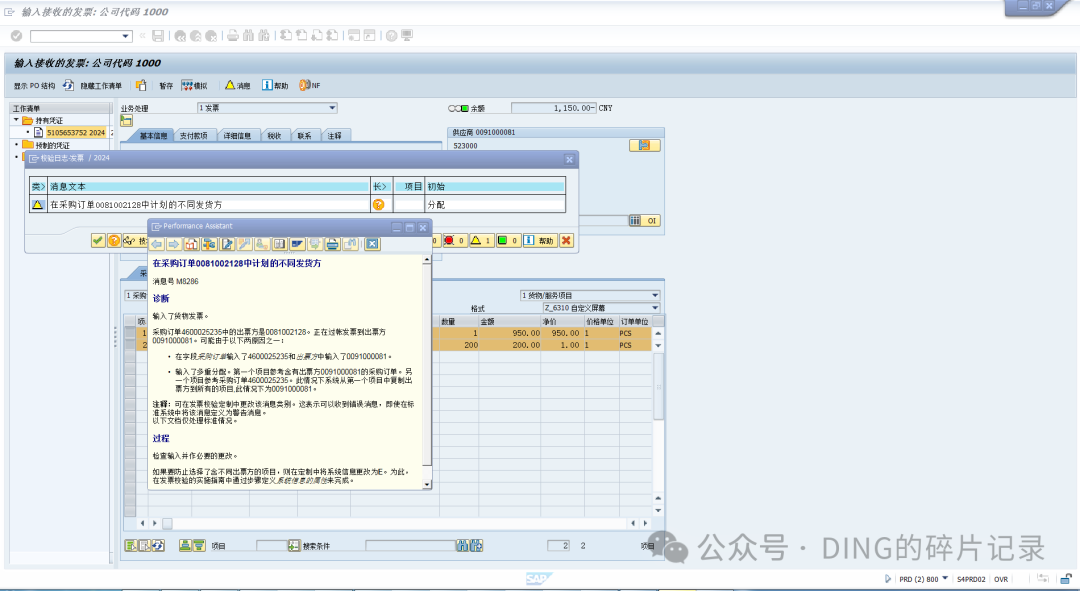The width and height of the screenshot is (1080, 591).
Task: Click 帮助 button in the message log dialog
Action: (539, 240)
